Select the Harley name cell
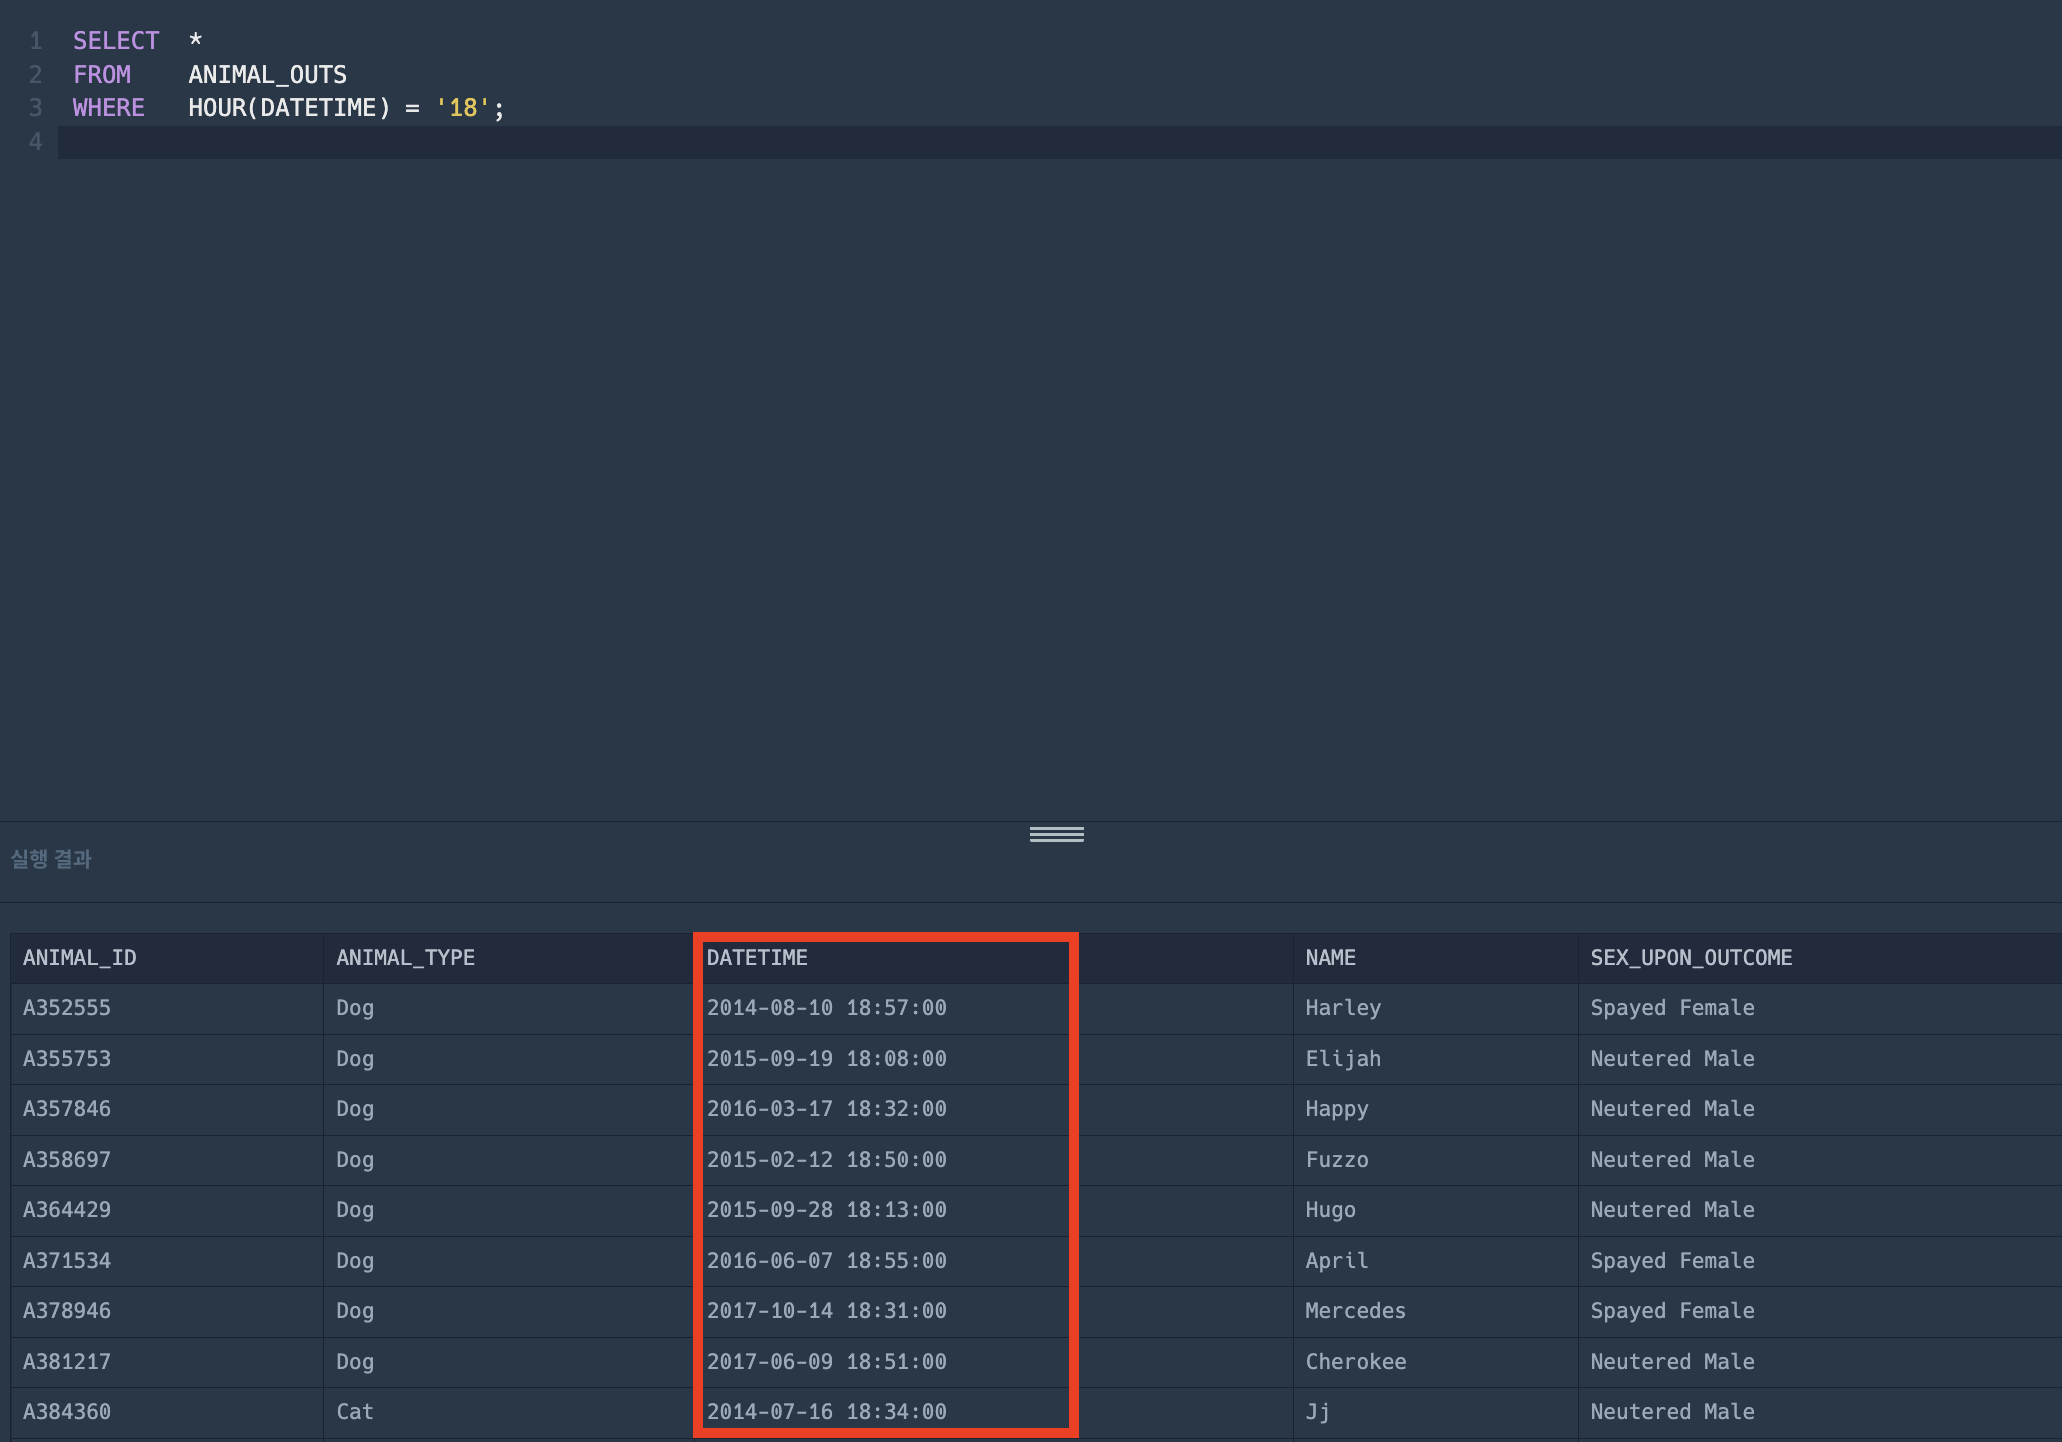Image resolution: width=2062 pixels, height=1442 pixels. pyautogui.click(x=1342, y=1008)
